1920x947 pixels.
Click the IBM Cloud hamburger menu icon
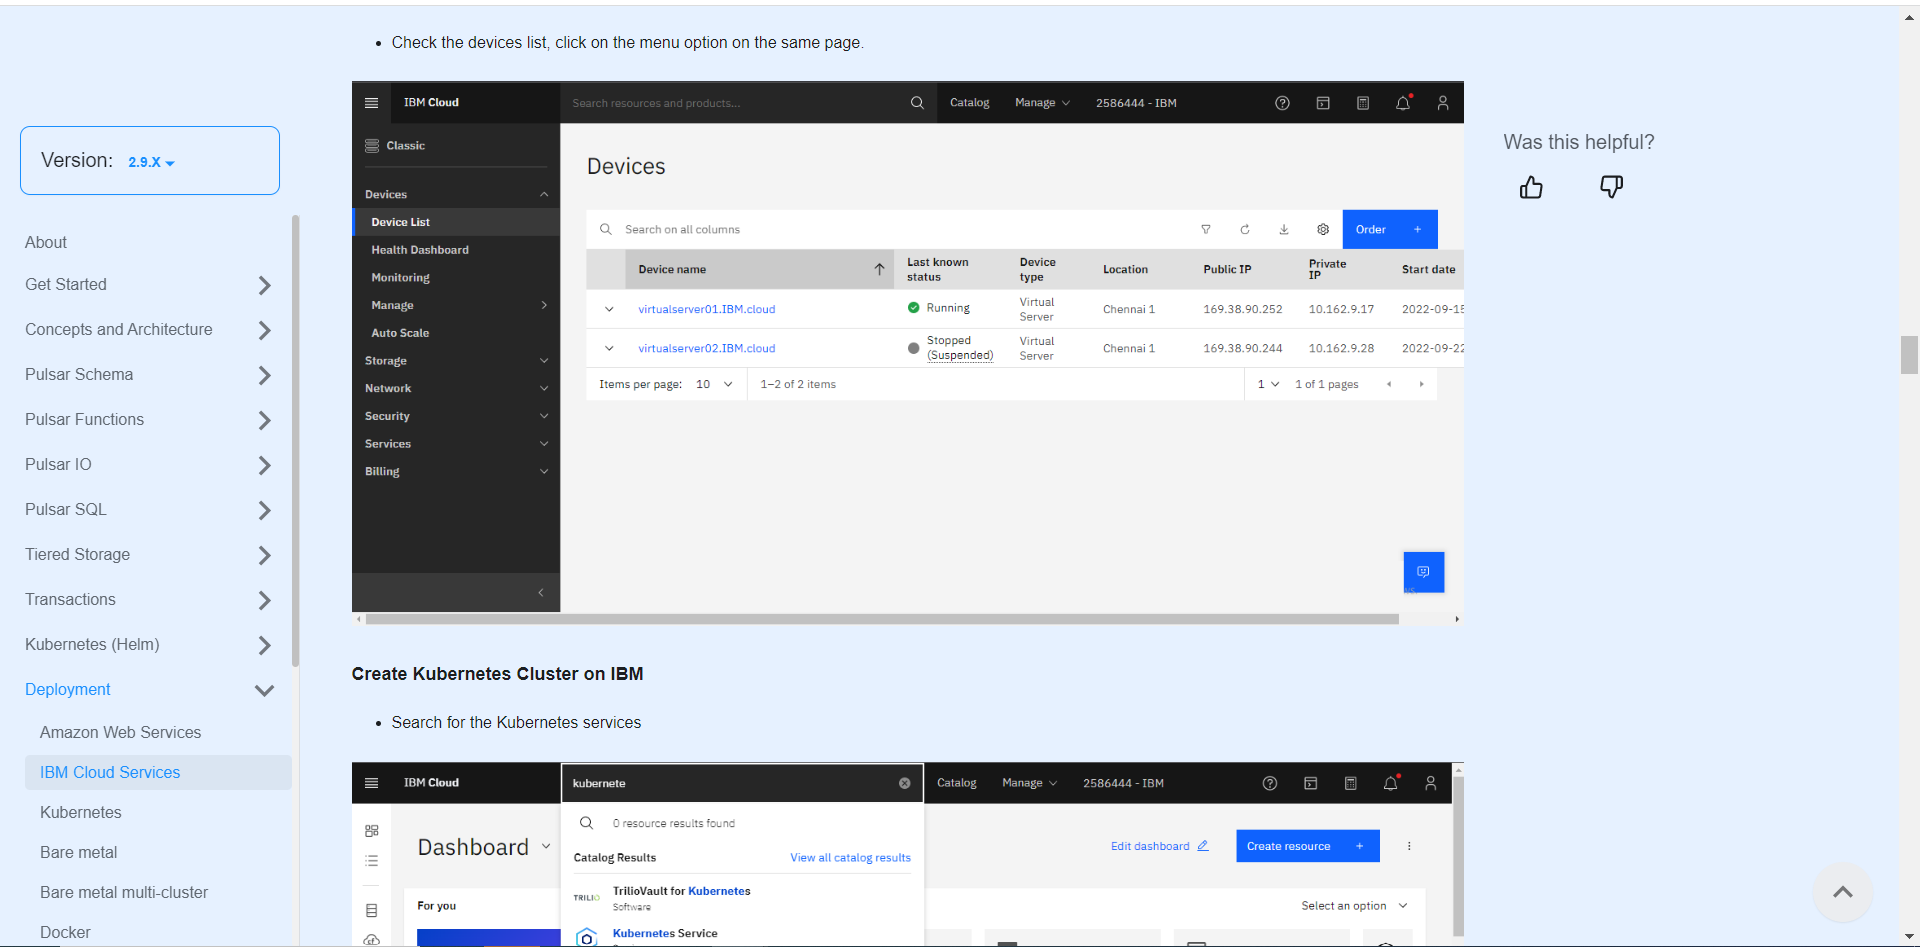371,103
